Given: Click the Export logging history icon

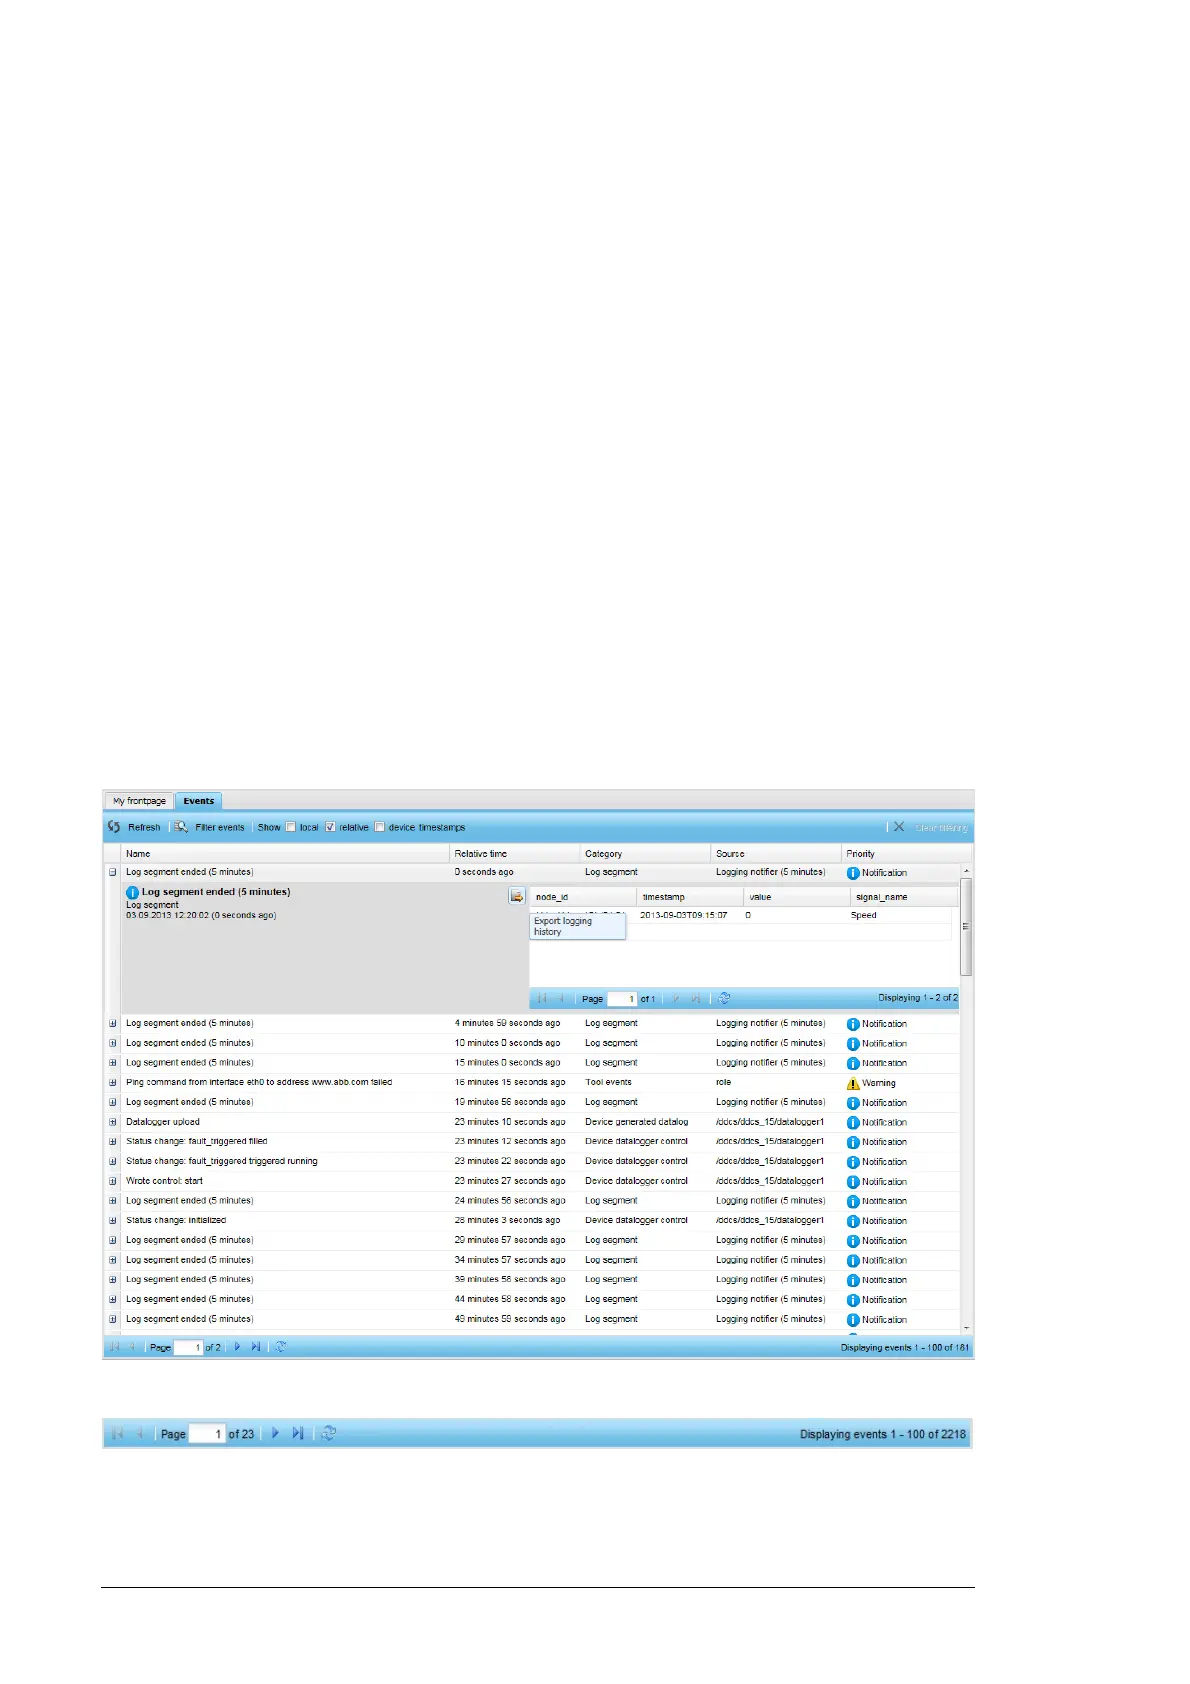Looking at the screenshot, I should [517, 896].
